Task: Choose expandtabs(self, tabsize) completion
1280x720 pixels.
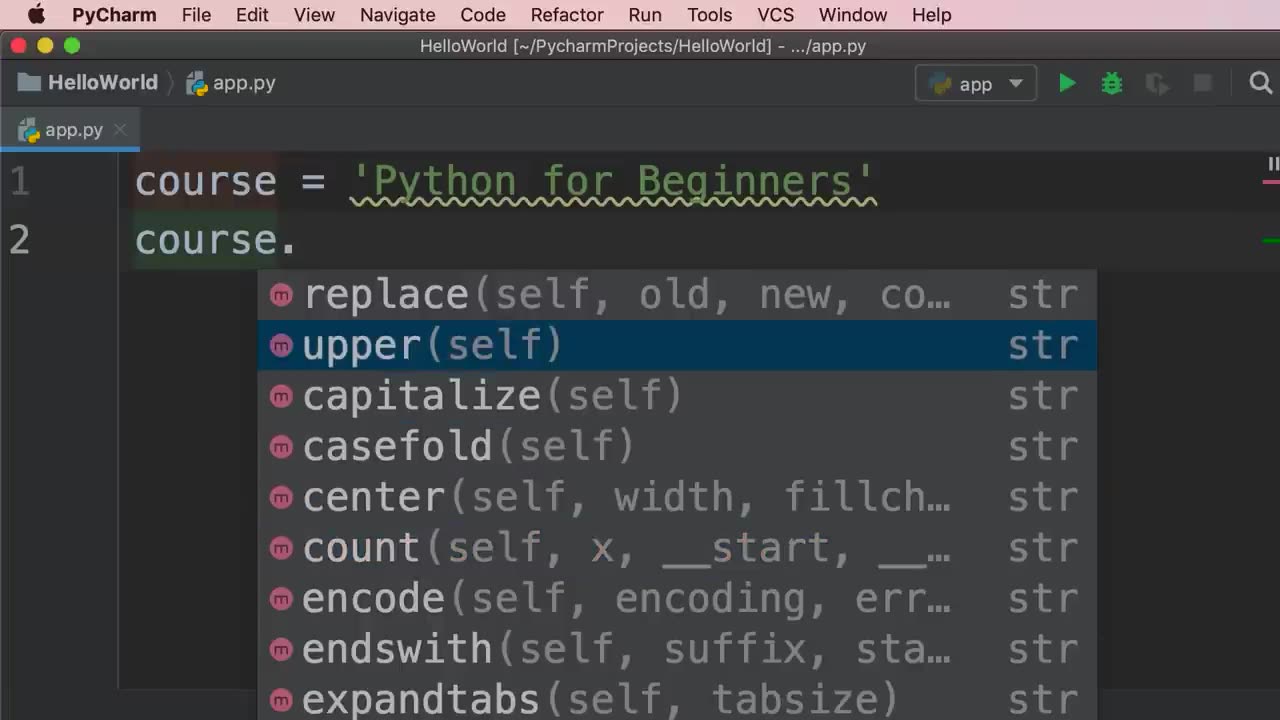Action: (677, 700)
